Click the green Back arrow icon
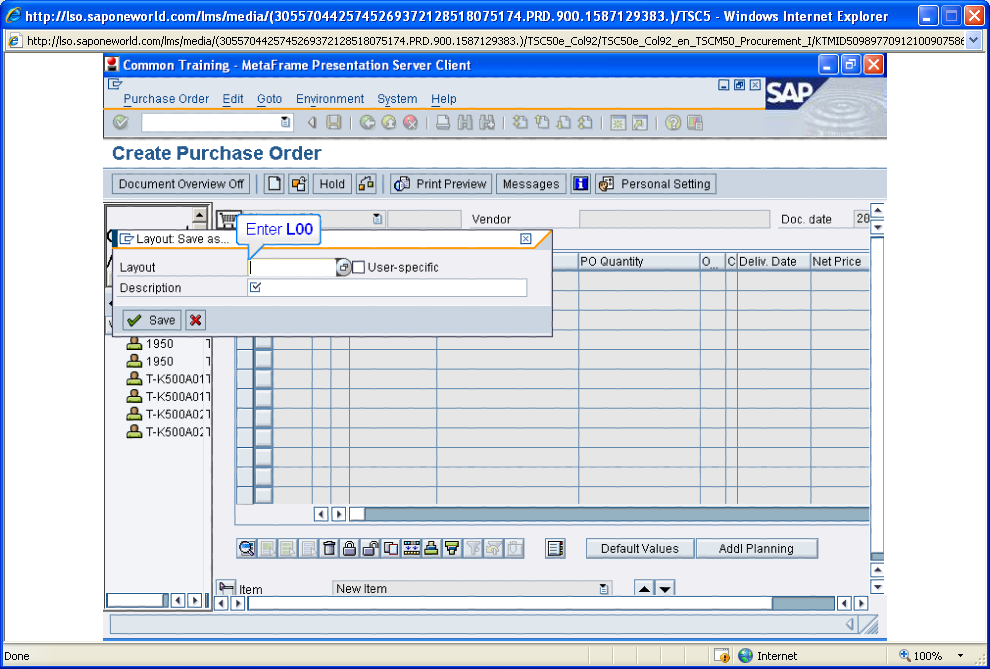The image size is (990, 669). point(367,122)
